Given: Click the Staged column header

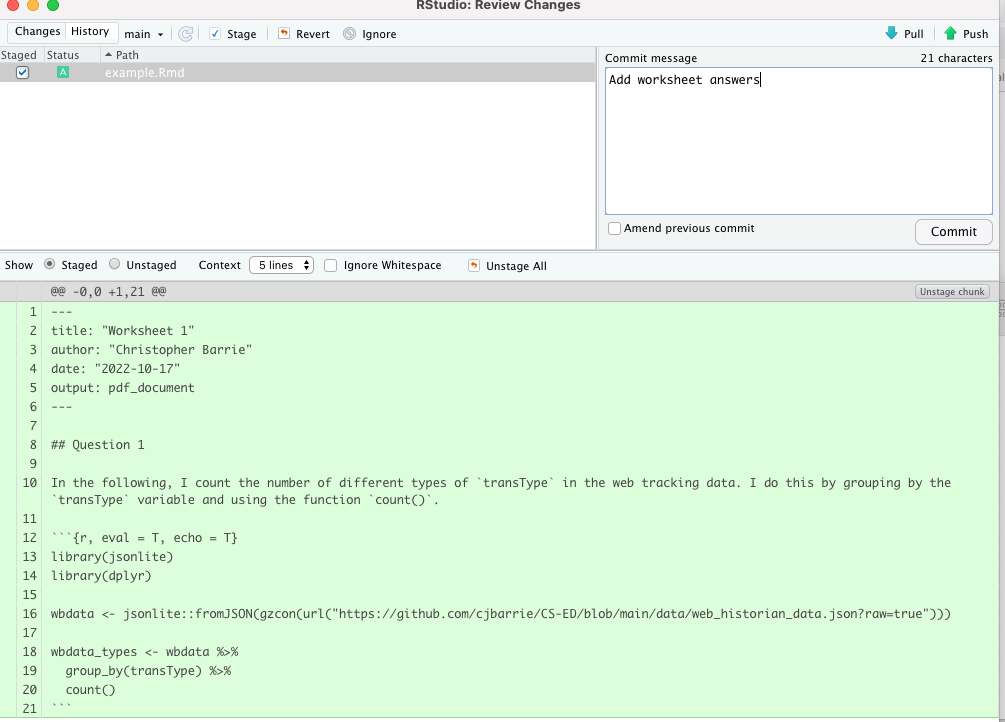Looking at the screenshot, I should tap(19, 55).
